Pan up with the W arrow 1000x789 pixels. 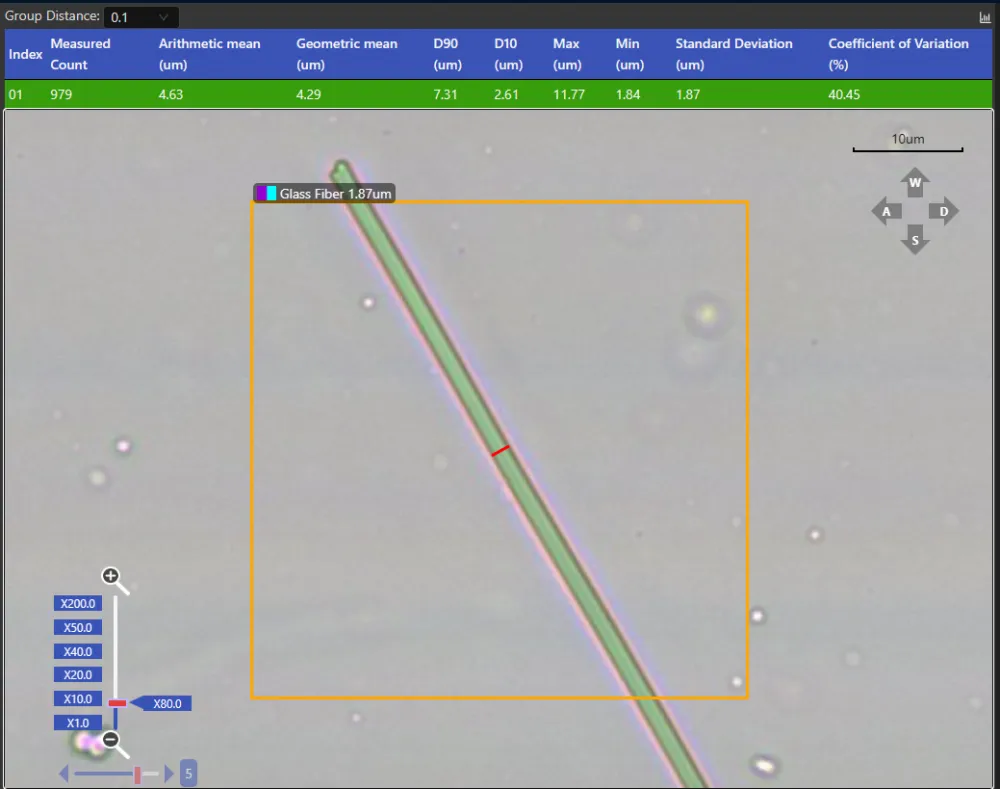point(915,182)
